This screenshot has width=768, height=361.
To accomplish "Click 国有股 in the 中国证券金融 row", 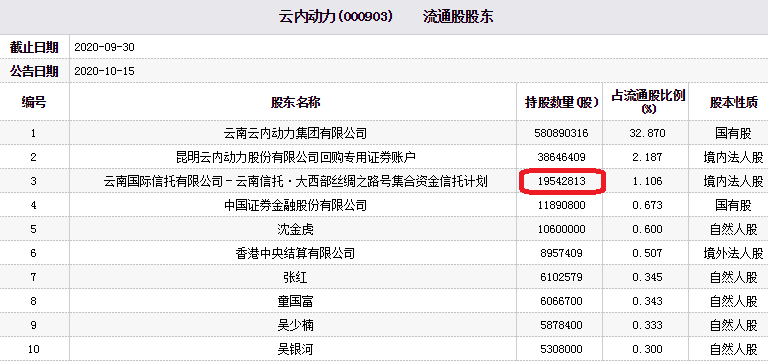I will pos(733,205).
